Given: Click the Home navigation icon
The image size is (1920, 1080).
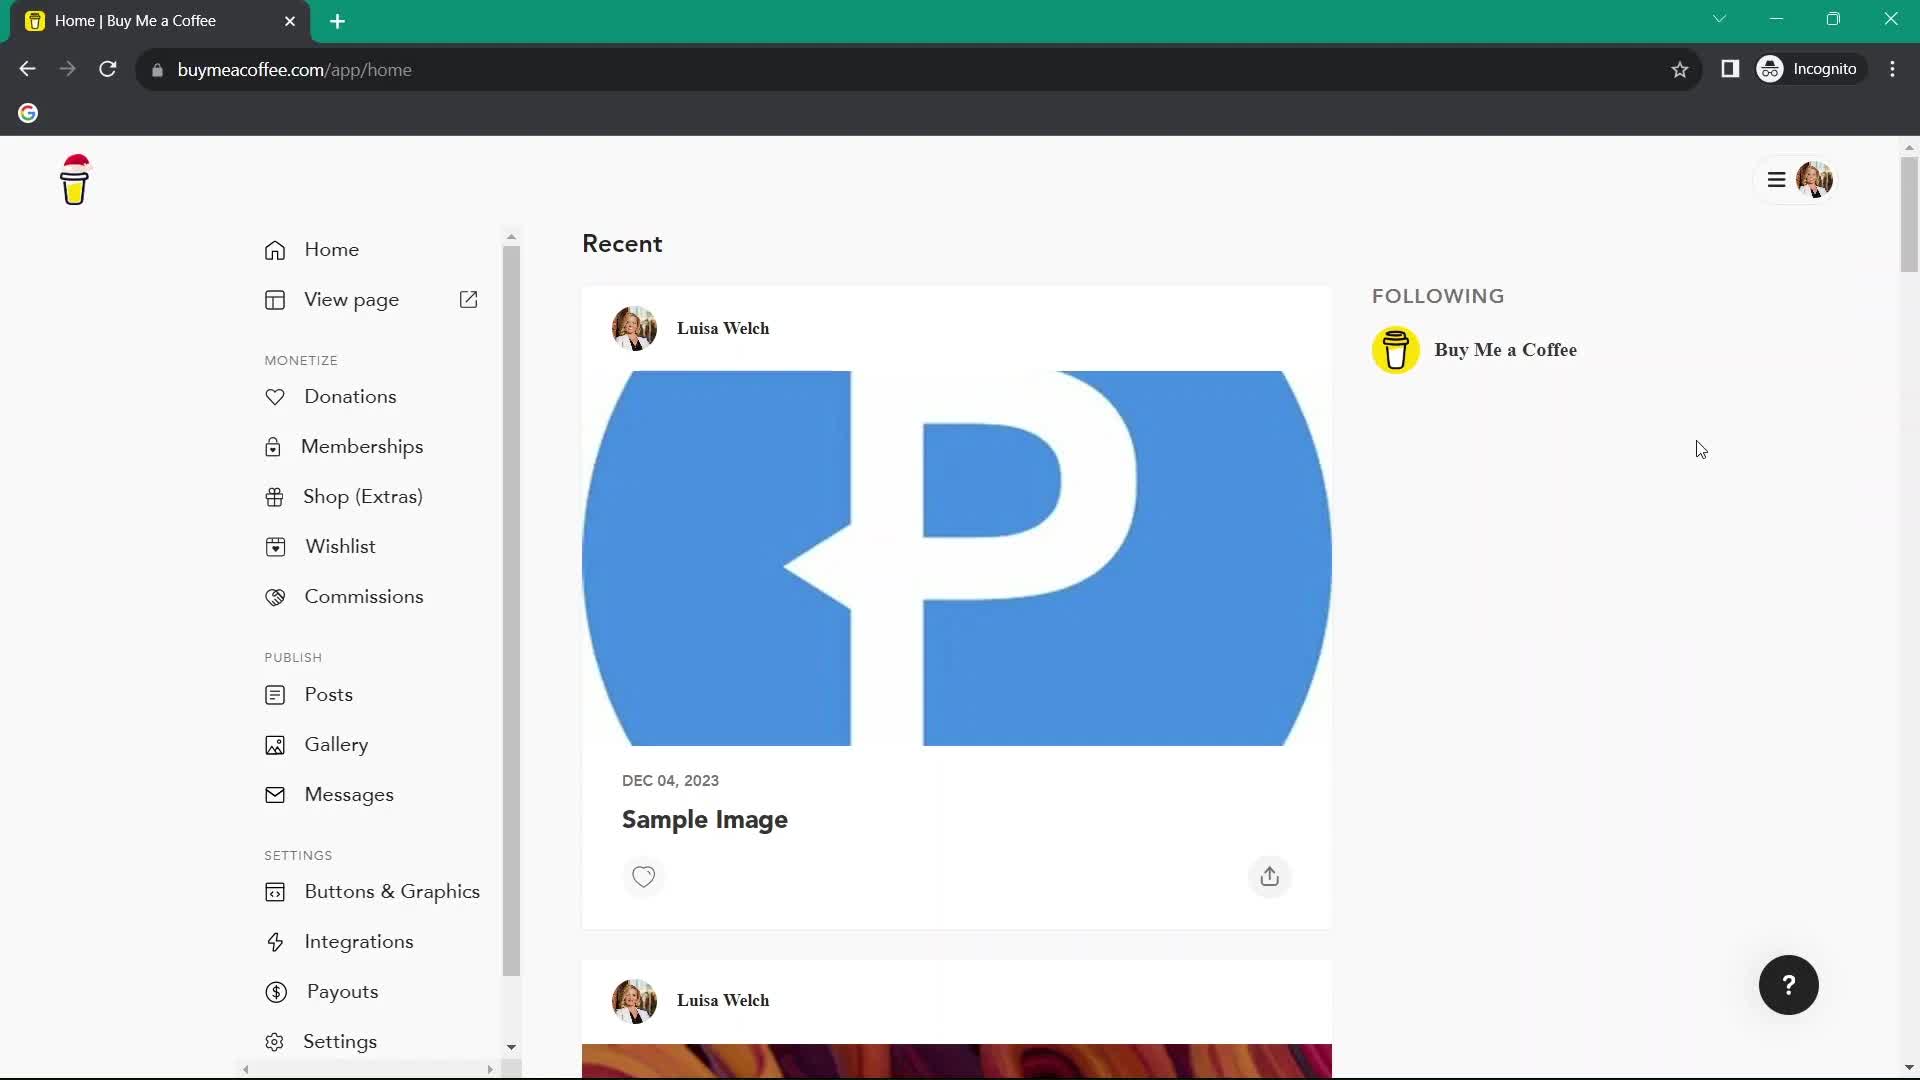Looking at the screenshot, I should click(276, 249).
